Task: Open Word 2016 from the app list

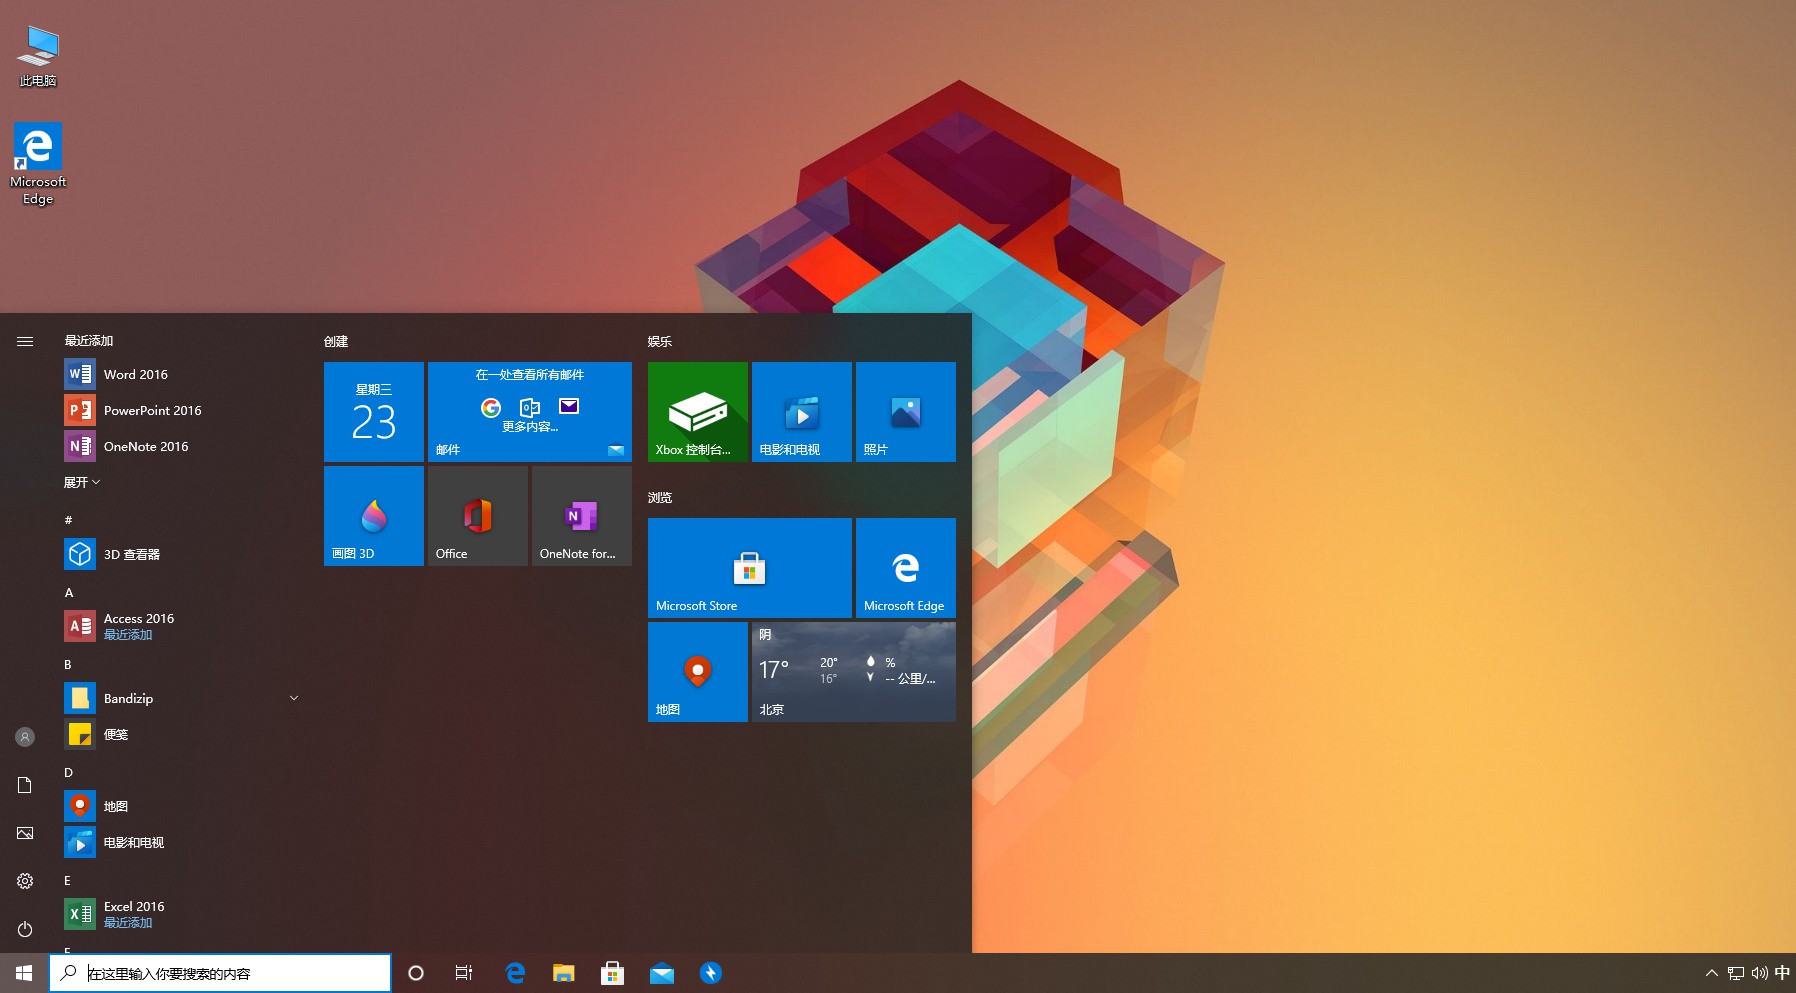Action: coord(135,374)
